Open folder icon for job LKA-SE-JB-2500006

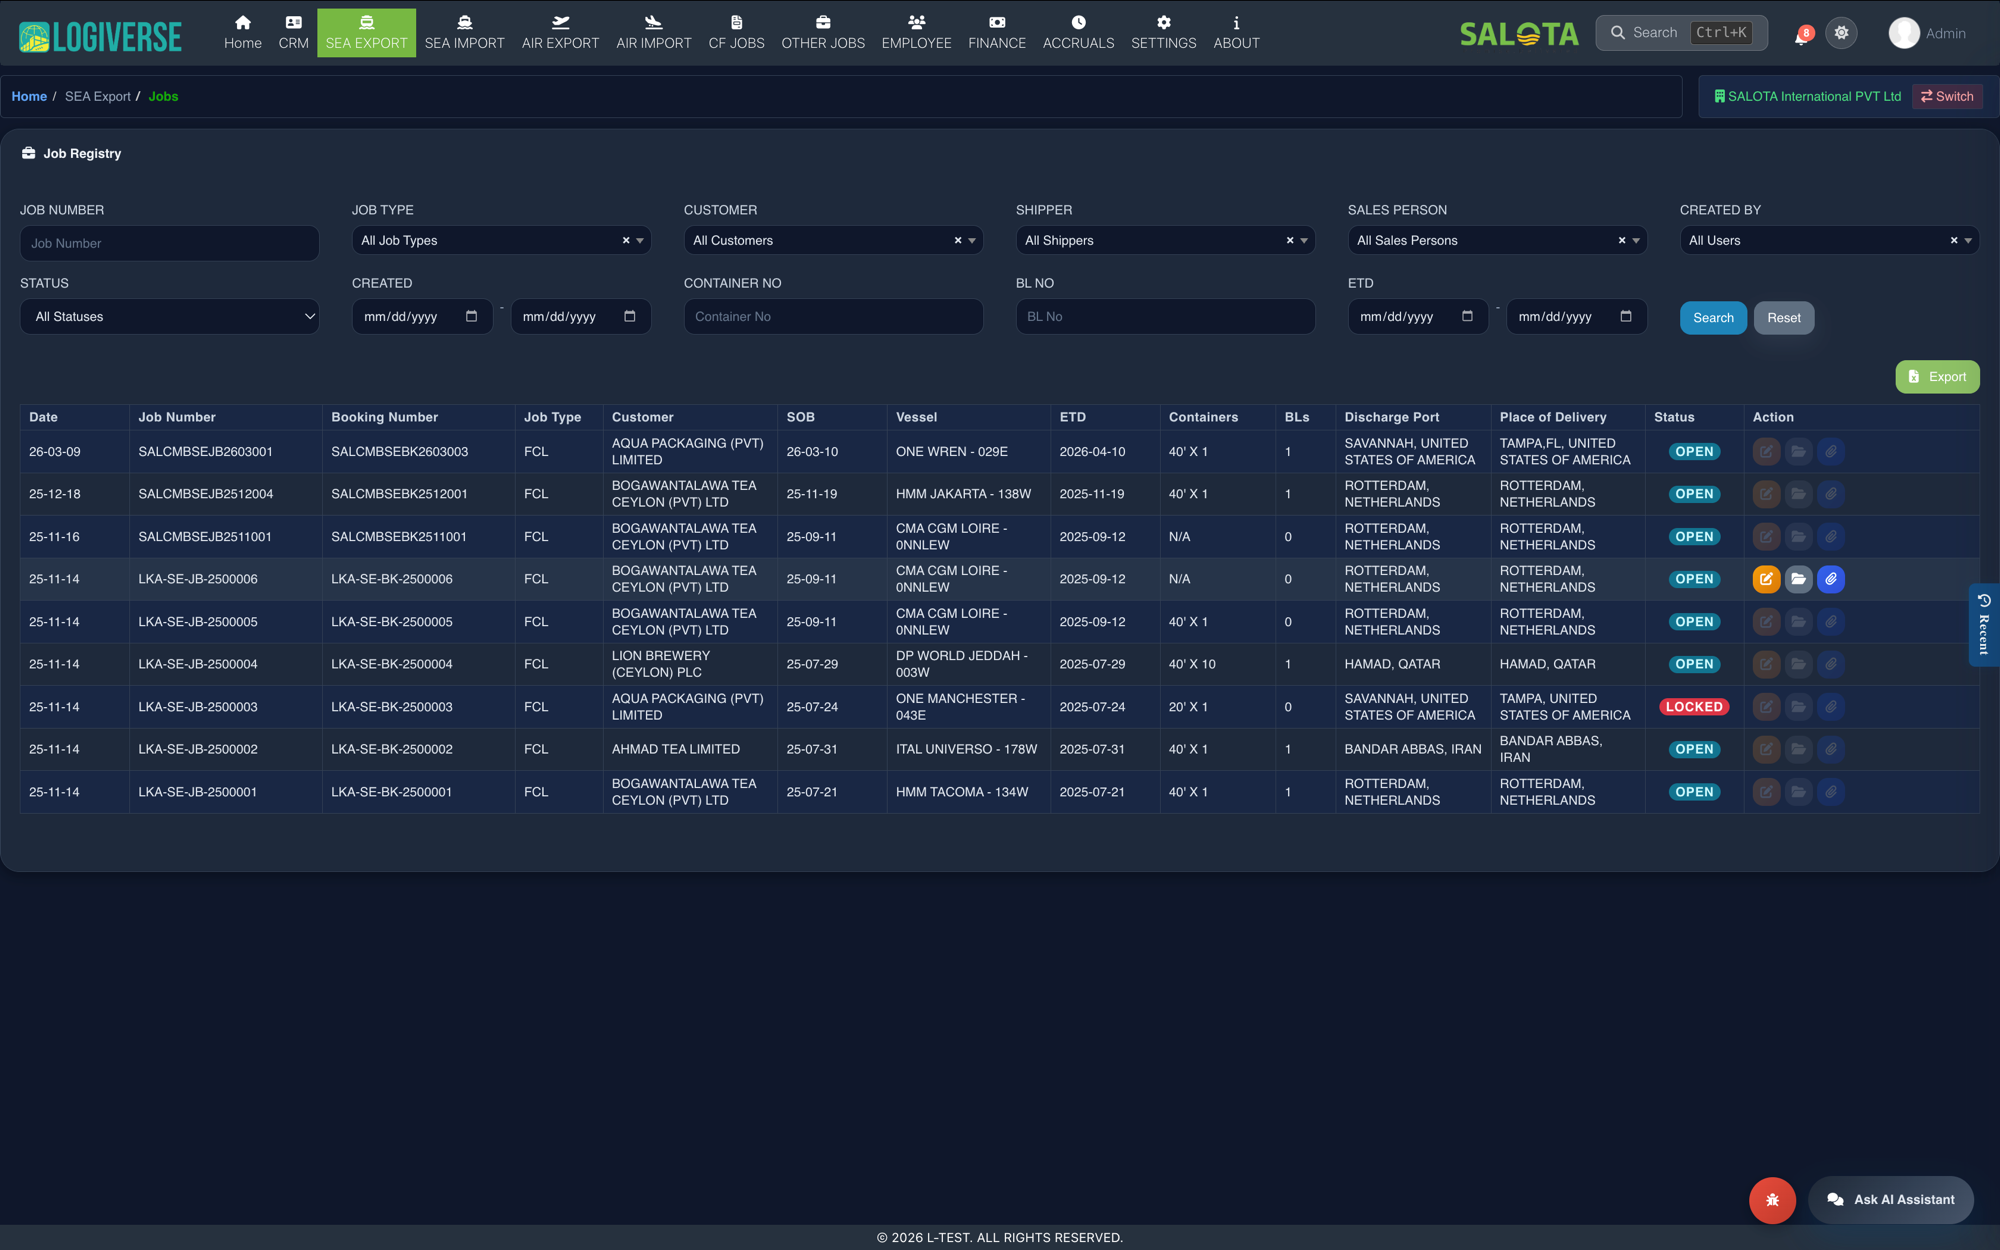click(x=1798, y=579)
